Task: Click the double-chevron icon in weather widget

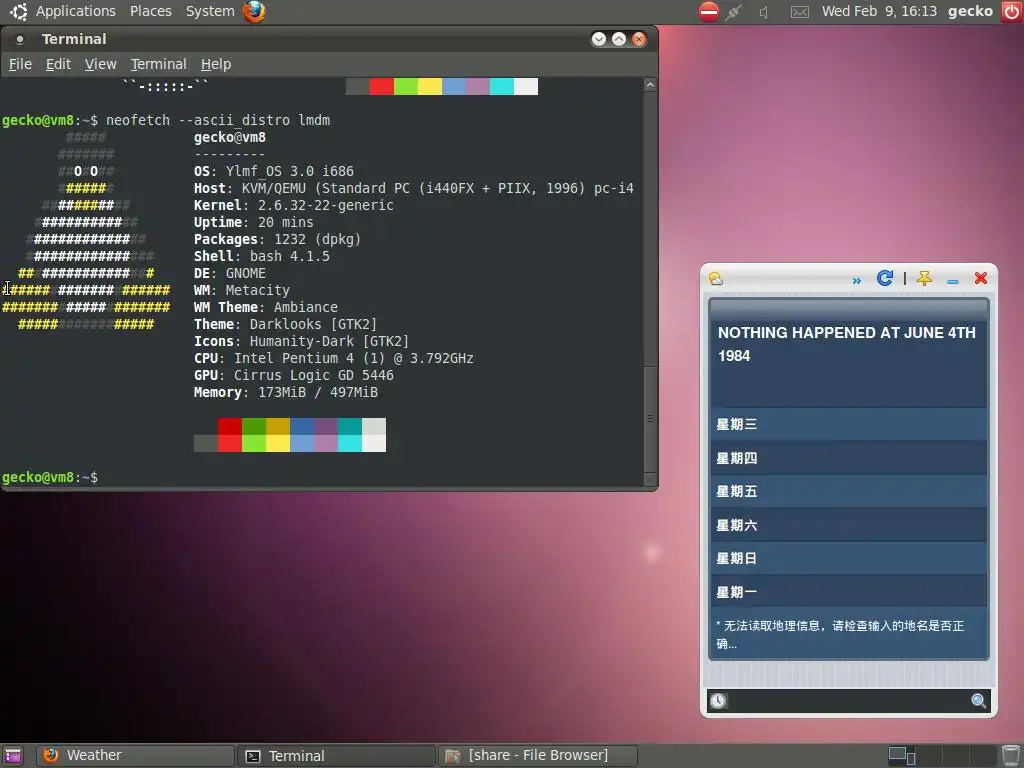Action: point(856,281)
